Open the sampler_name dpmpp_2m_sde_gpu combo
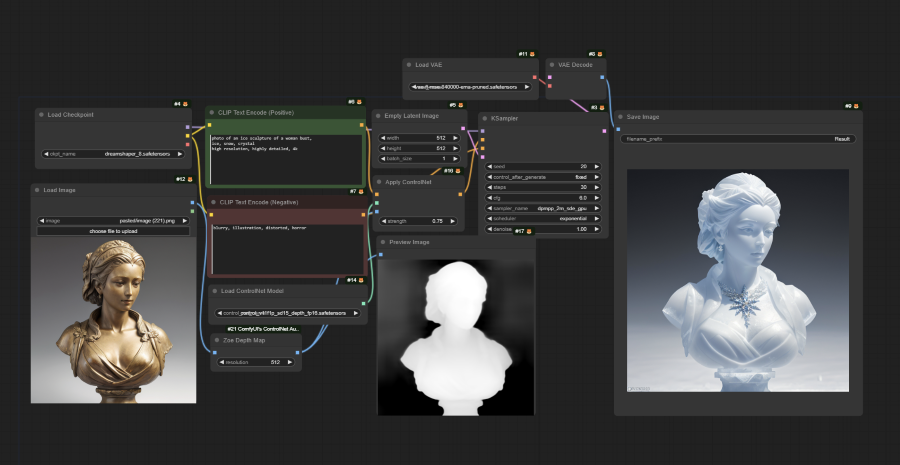Viewport: 900px width, 465px height. pos(543,208)
